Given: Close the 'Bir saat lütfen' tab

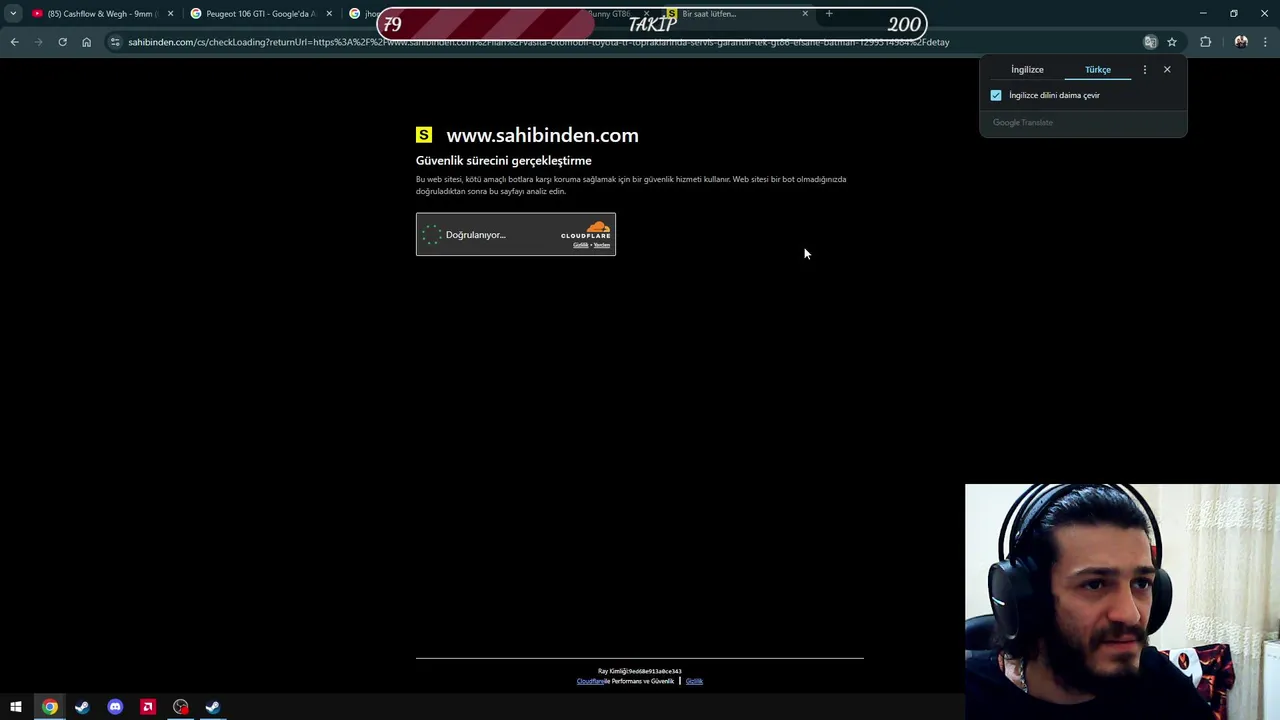Looking at the screenshot, I should 805,14.
